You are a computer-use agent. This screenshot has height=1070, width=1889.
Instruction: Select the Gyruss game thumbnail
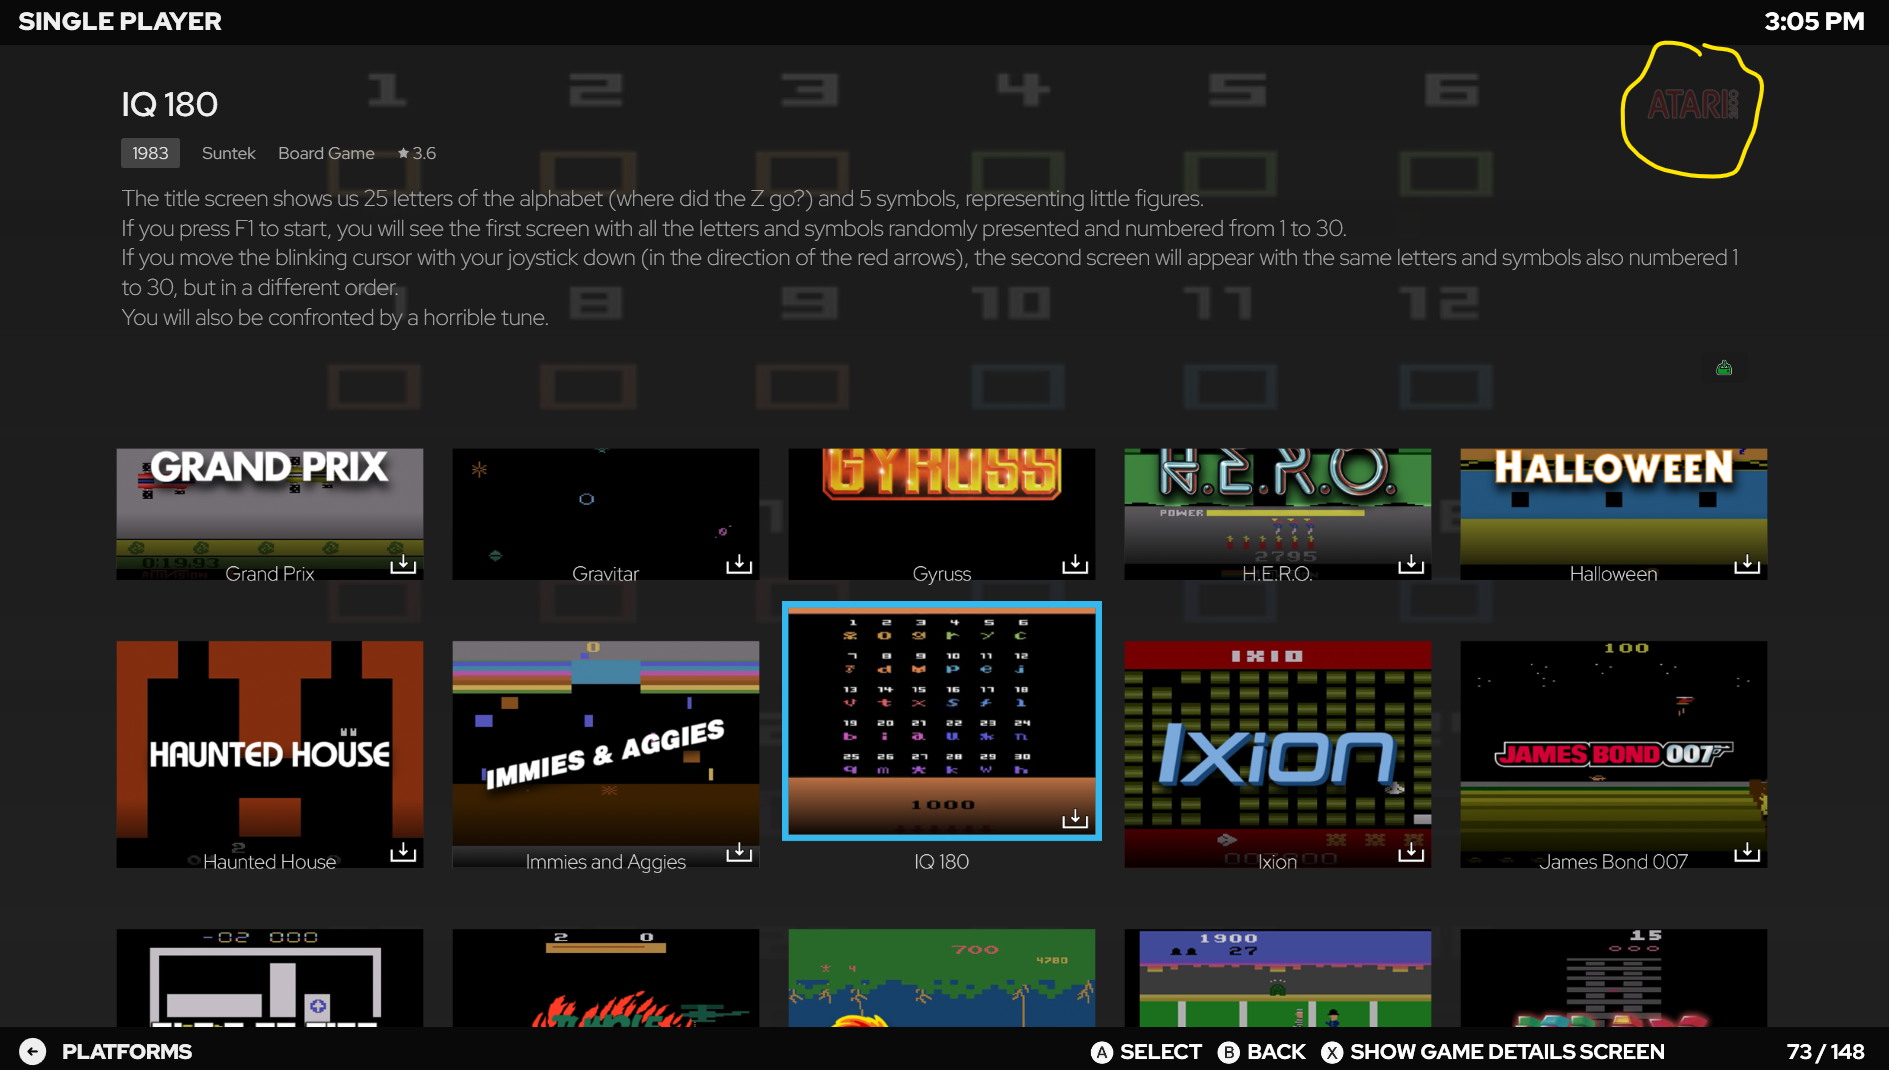click(x=942, y=514)
